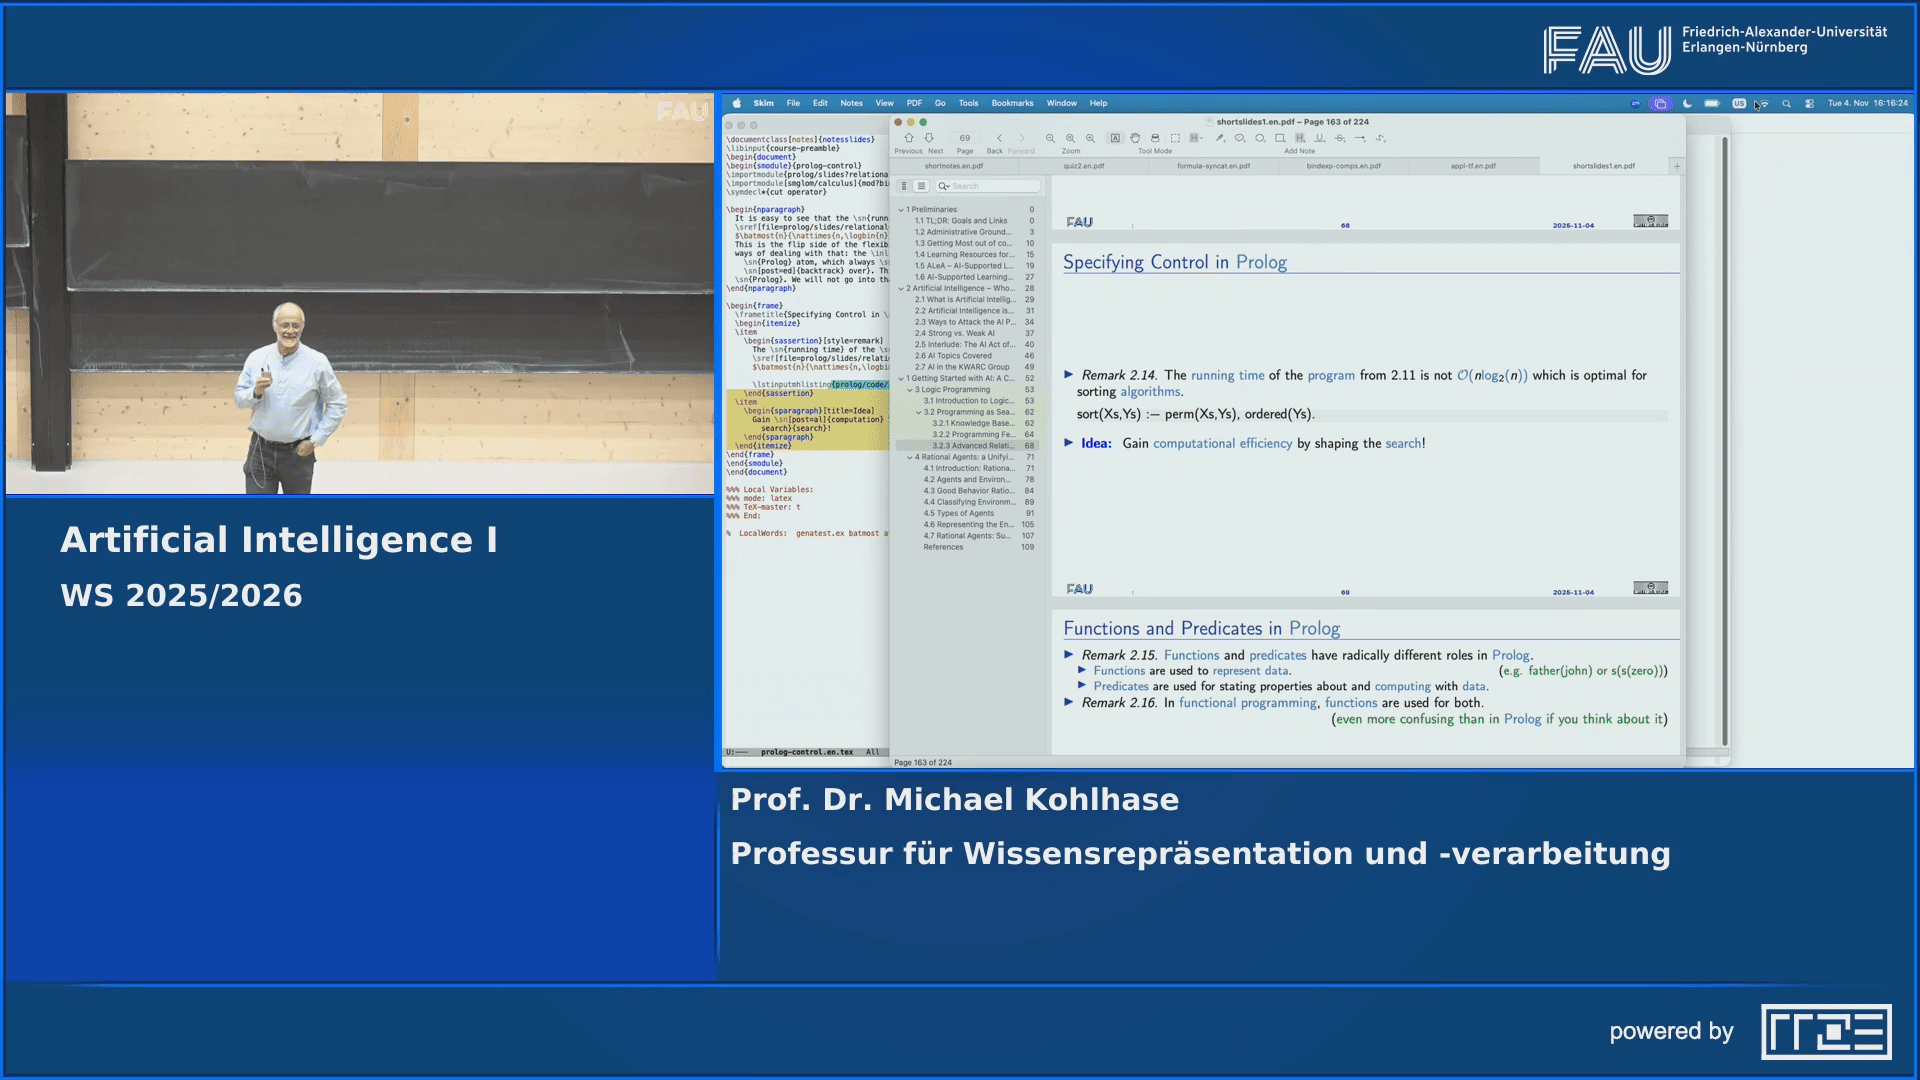Add an underline note from Add Note toolbar

point(1320,138)
